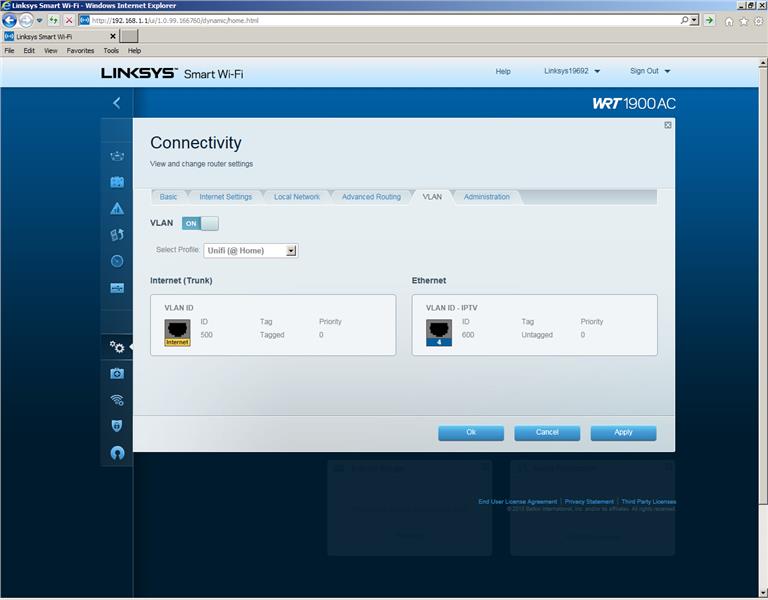The height and width of the screenshot is (600, 768).
Task: Click the Cancel button
Action: (547, 432)
